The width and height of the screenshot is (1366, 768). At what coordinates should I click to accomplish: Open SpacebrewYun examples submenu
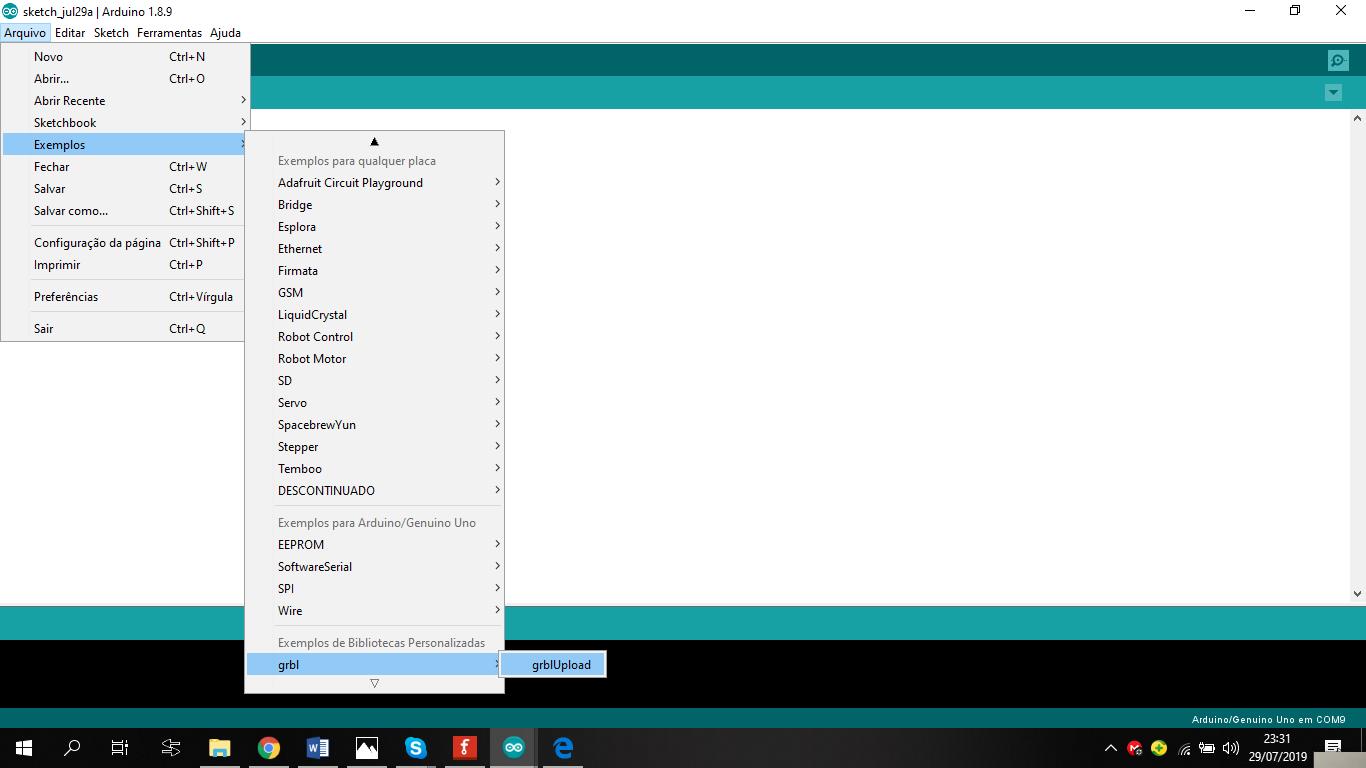pos(374,425)
